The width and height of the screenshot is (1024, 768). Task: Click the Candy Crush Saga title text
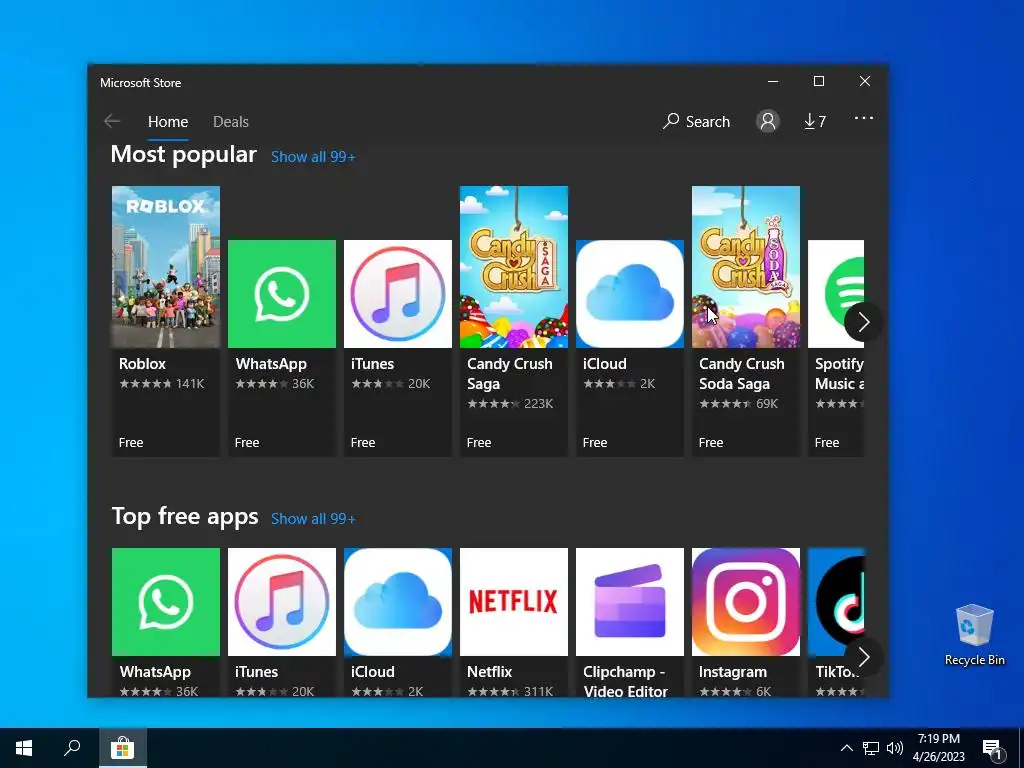click(509, 374)
